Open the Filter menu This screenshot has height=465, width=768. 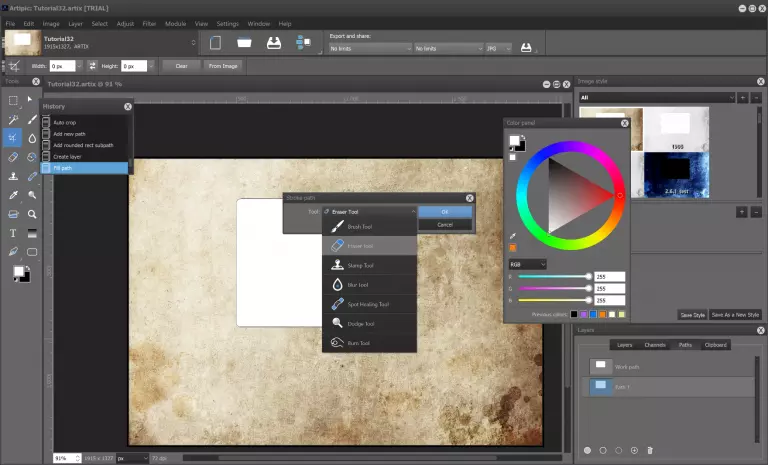(149, 23)
